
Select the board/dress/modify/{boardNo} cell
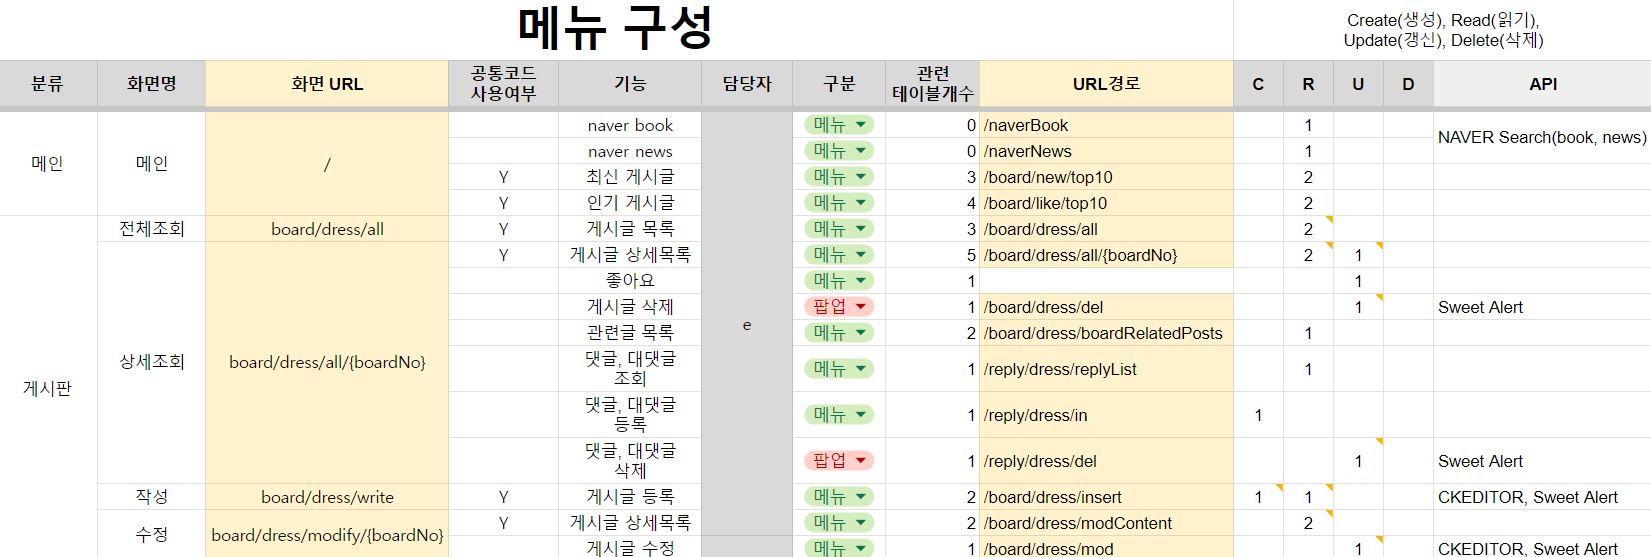pos(327,535)
